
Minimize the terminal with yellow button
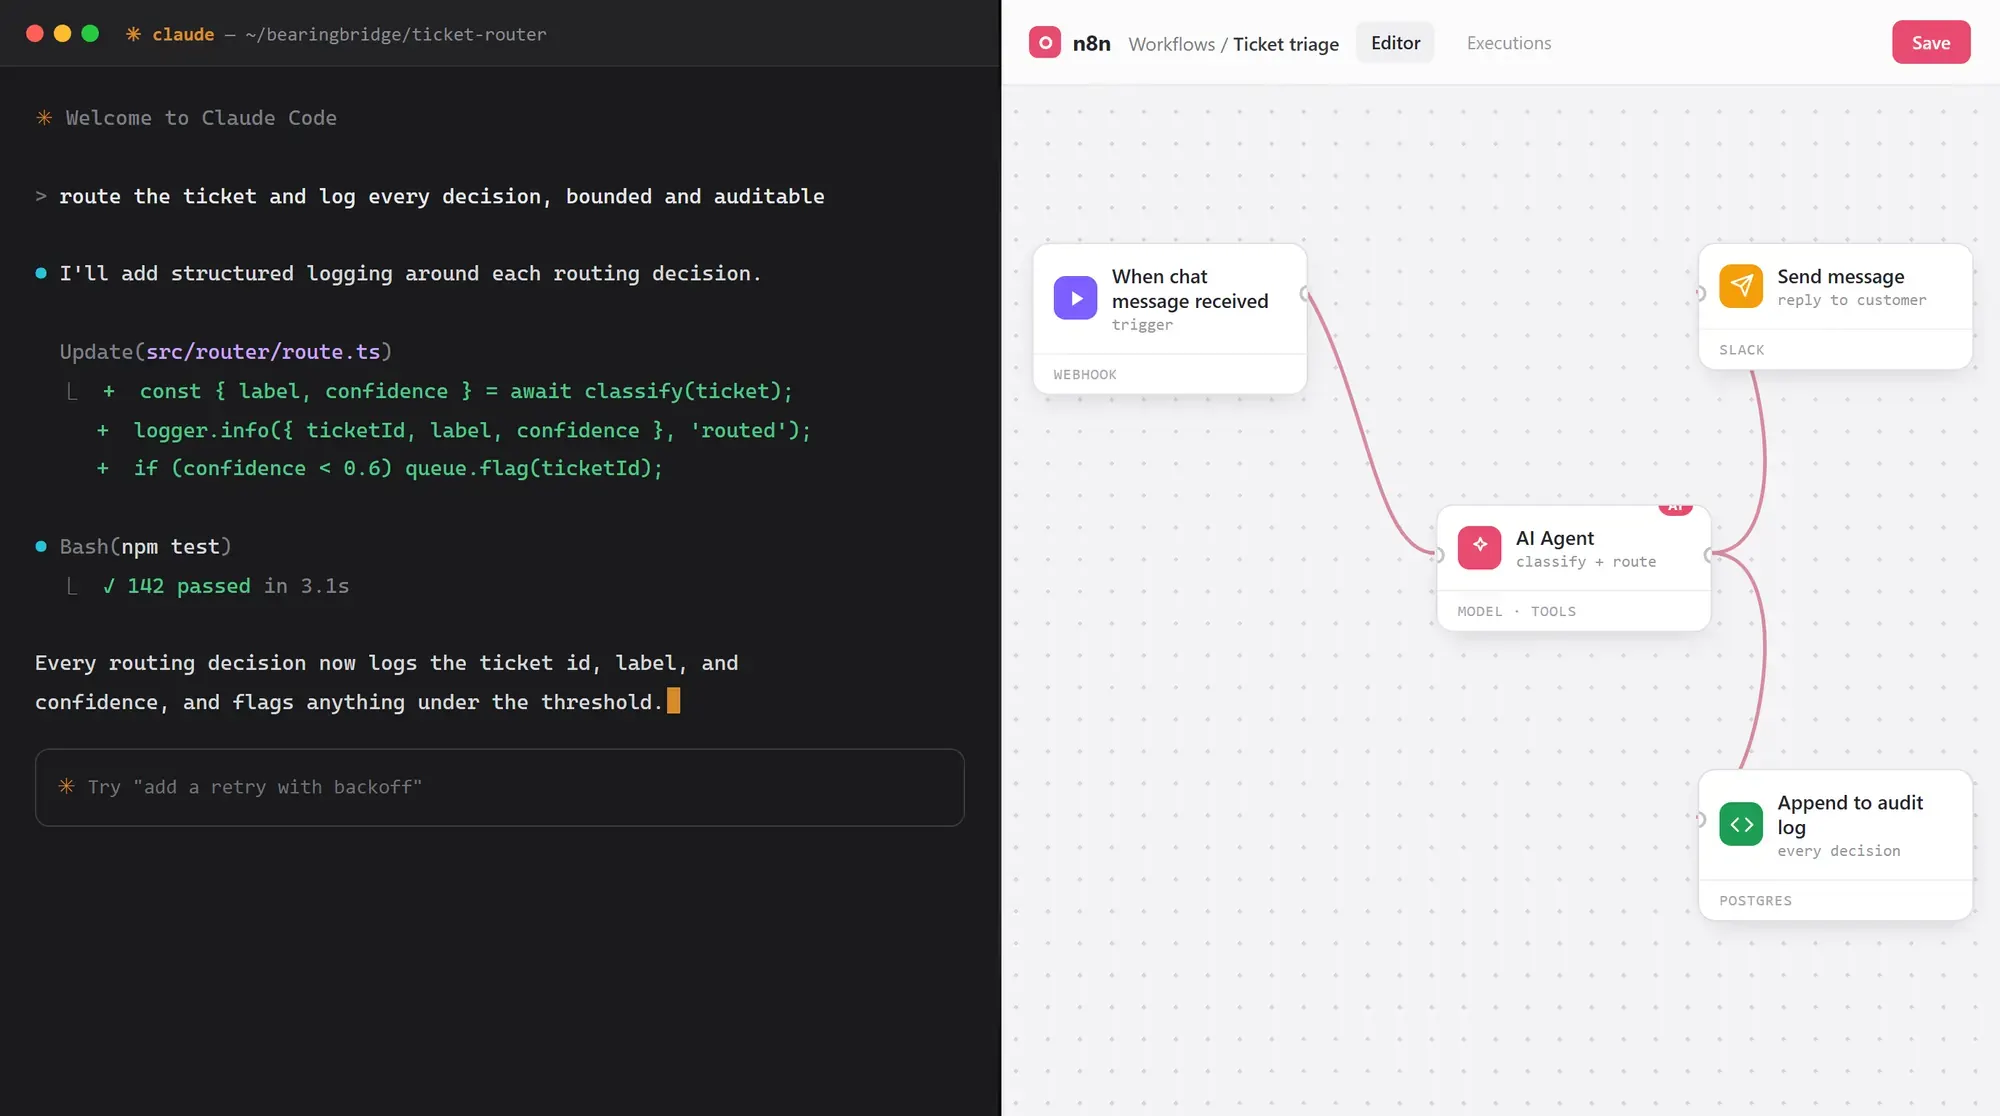point(62,33)
